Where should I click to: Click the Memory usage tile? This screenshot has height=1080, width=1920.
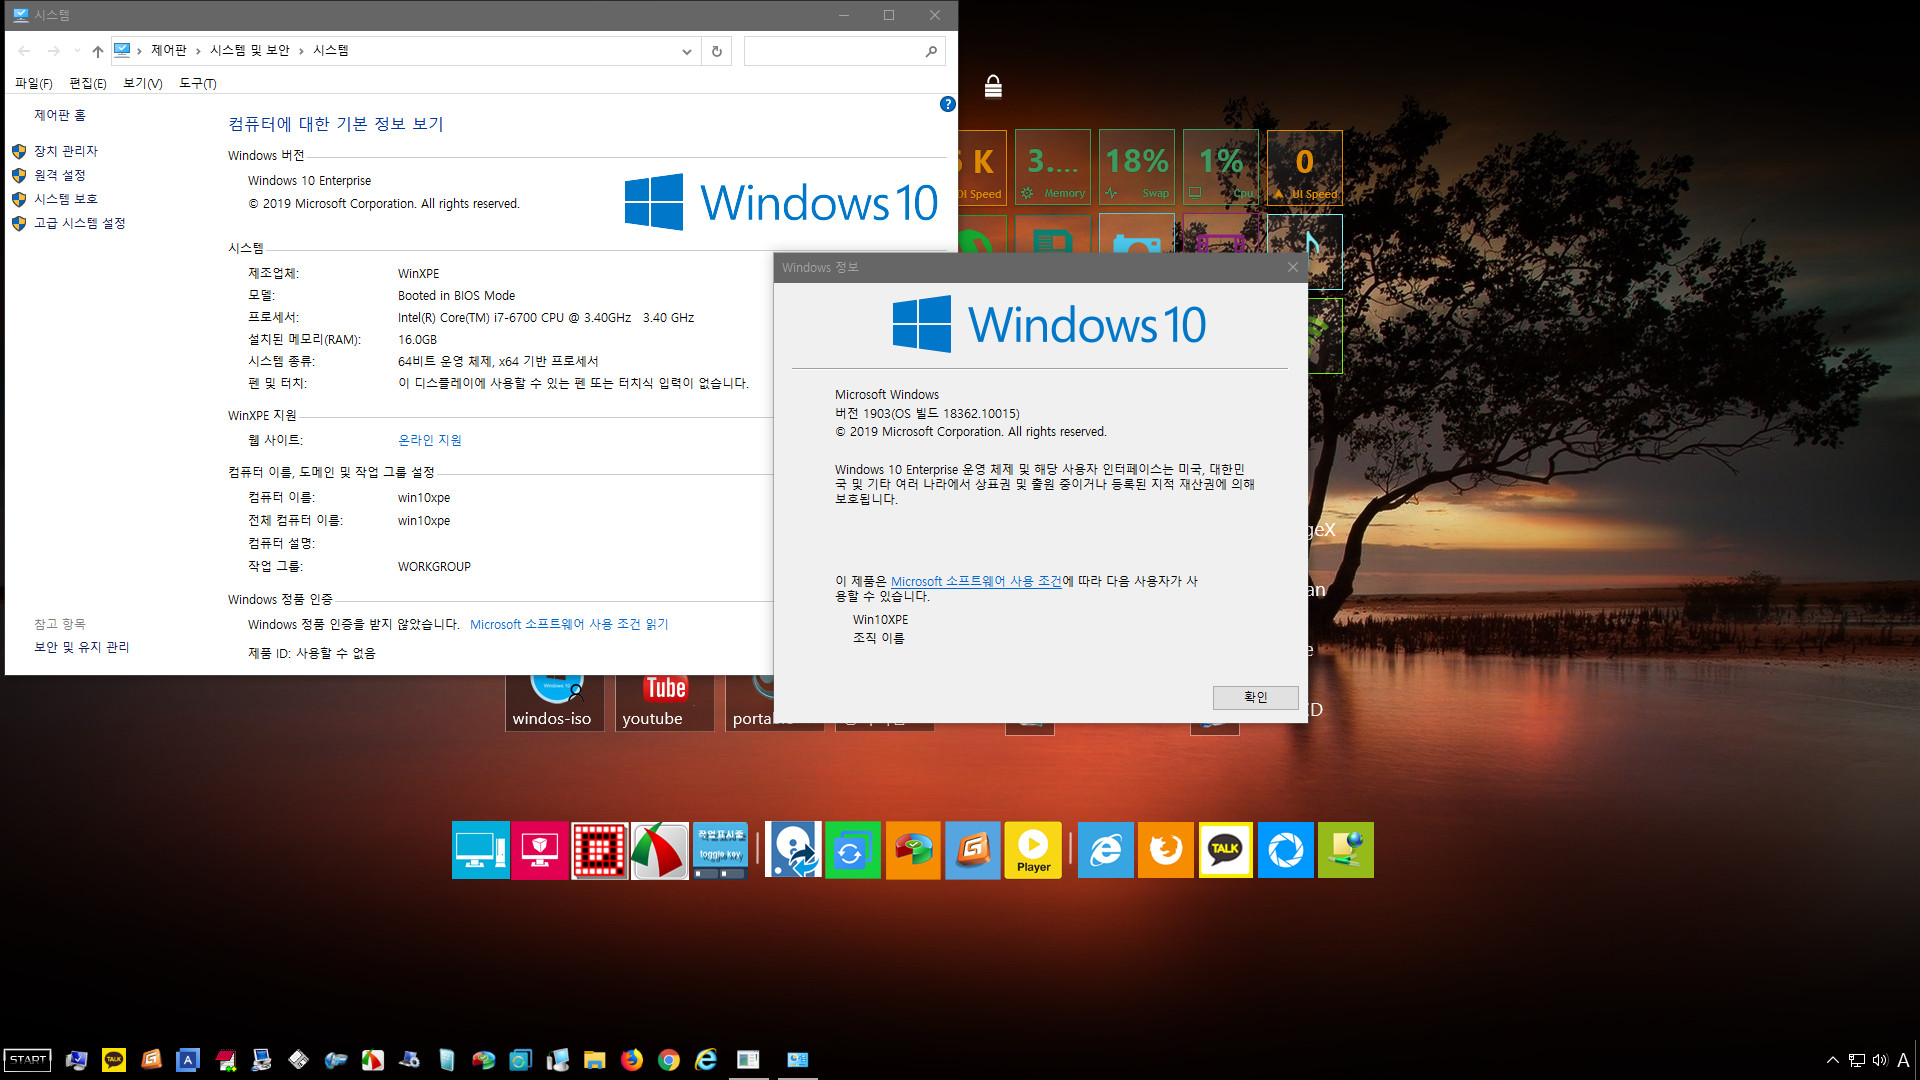point(1053,167)
